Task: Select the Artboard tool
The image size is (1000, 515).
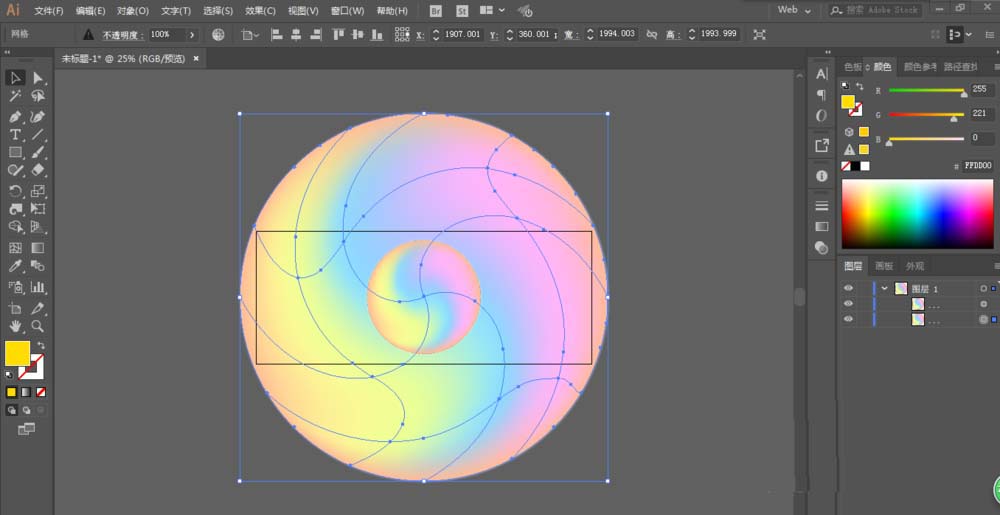Action: [15, 308]
